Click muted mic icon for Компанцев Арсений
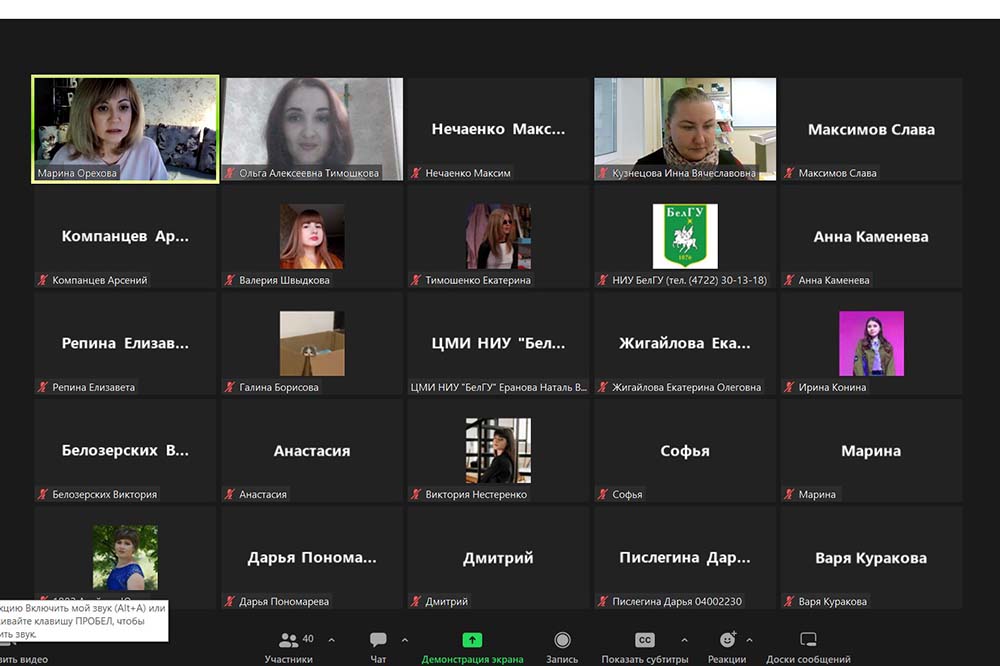 43,280
